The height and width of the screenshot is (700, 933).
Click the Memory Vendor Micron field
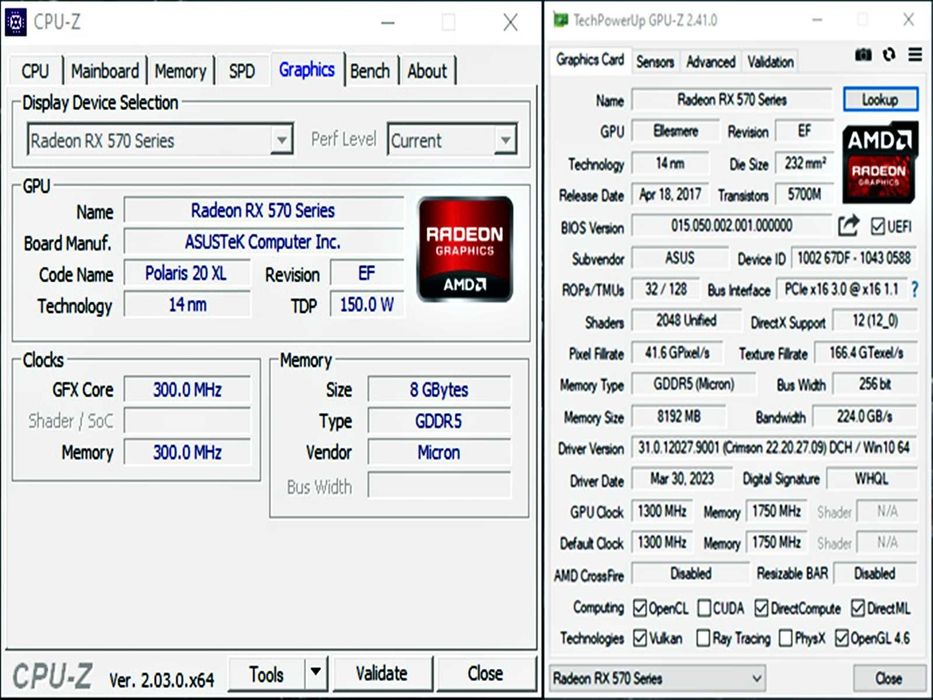point(439,452)
